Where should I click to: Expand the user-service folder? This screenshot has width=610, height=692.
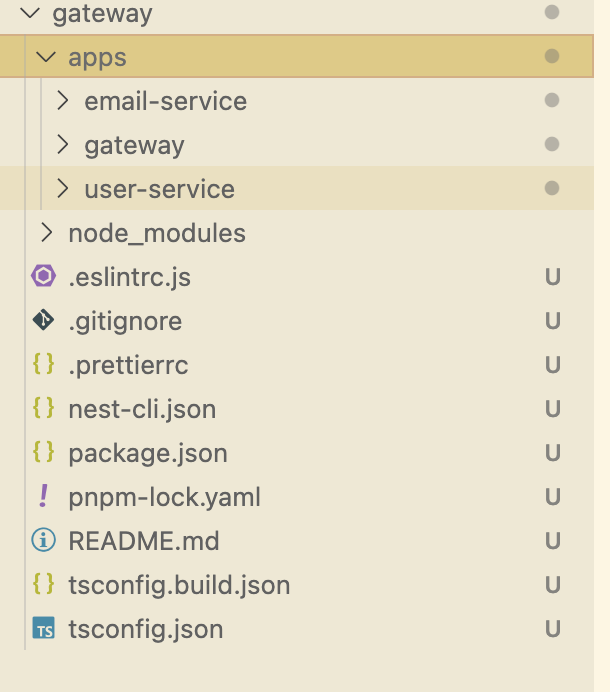63,188
